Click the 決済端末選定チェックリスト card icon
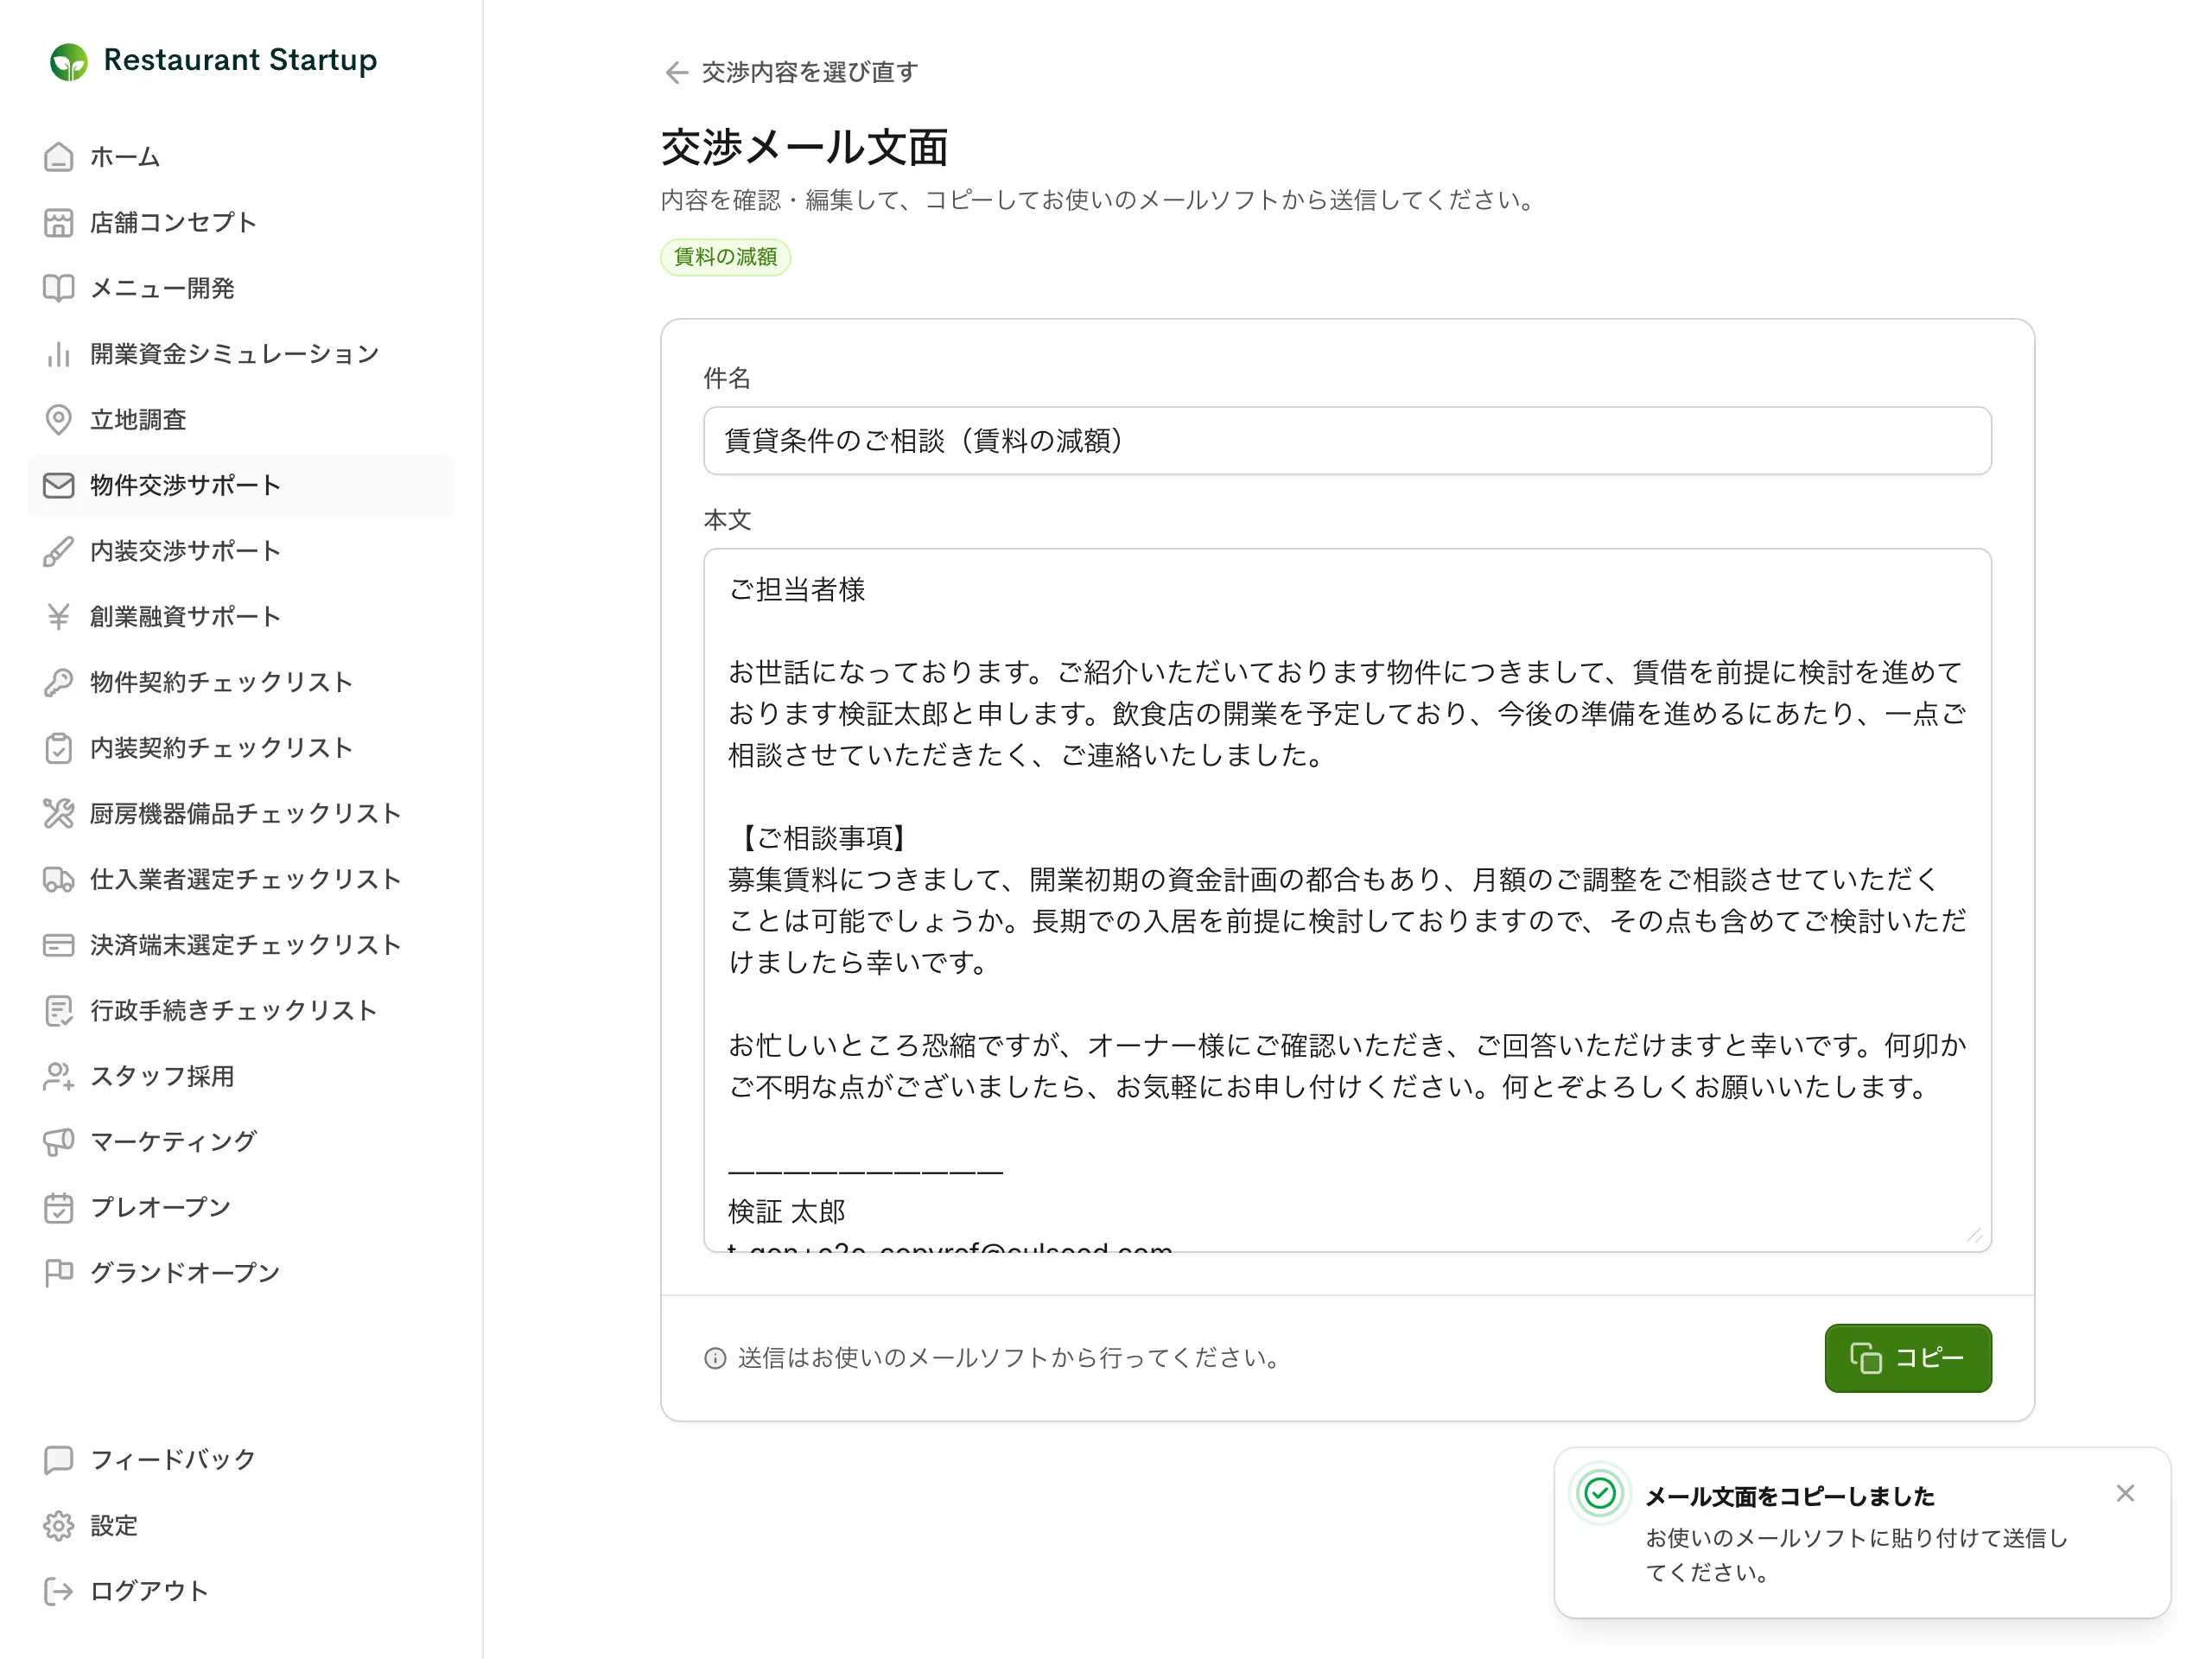2212x1659 pixels. [59, 945]
